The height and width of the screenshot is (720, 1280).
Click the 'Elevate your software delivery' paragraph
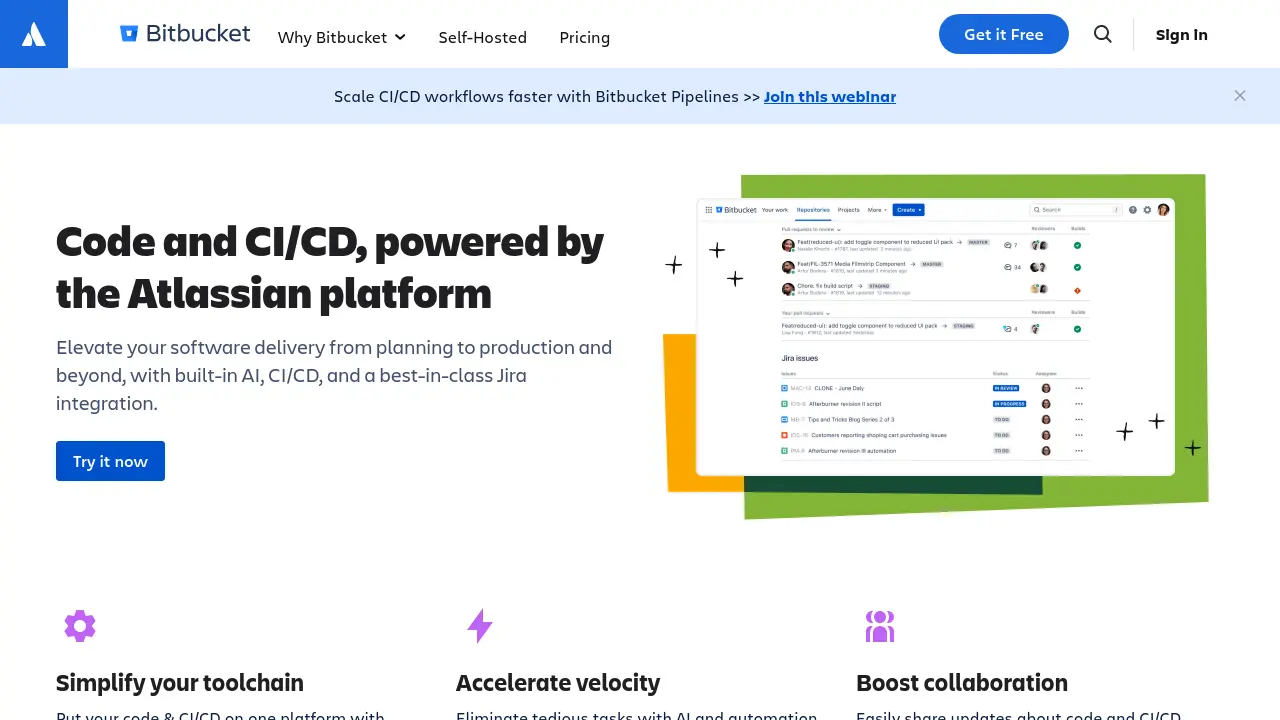click(x=334, y=376)
